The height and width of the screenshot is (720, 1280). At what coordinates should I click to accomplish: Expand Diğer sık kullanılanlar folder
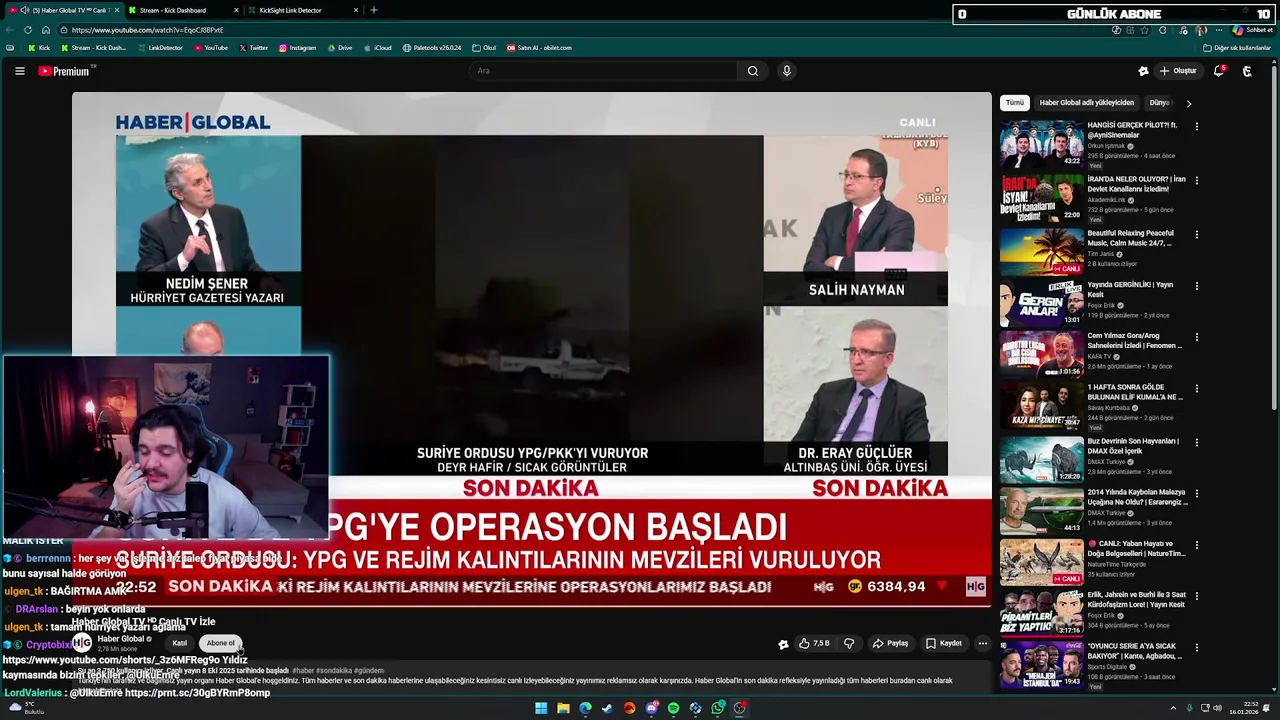point(1236,48)
